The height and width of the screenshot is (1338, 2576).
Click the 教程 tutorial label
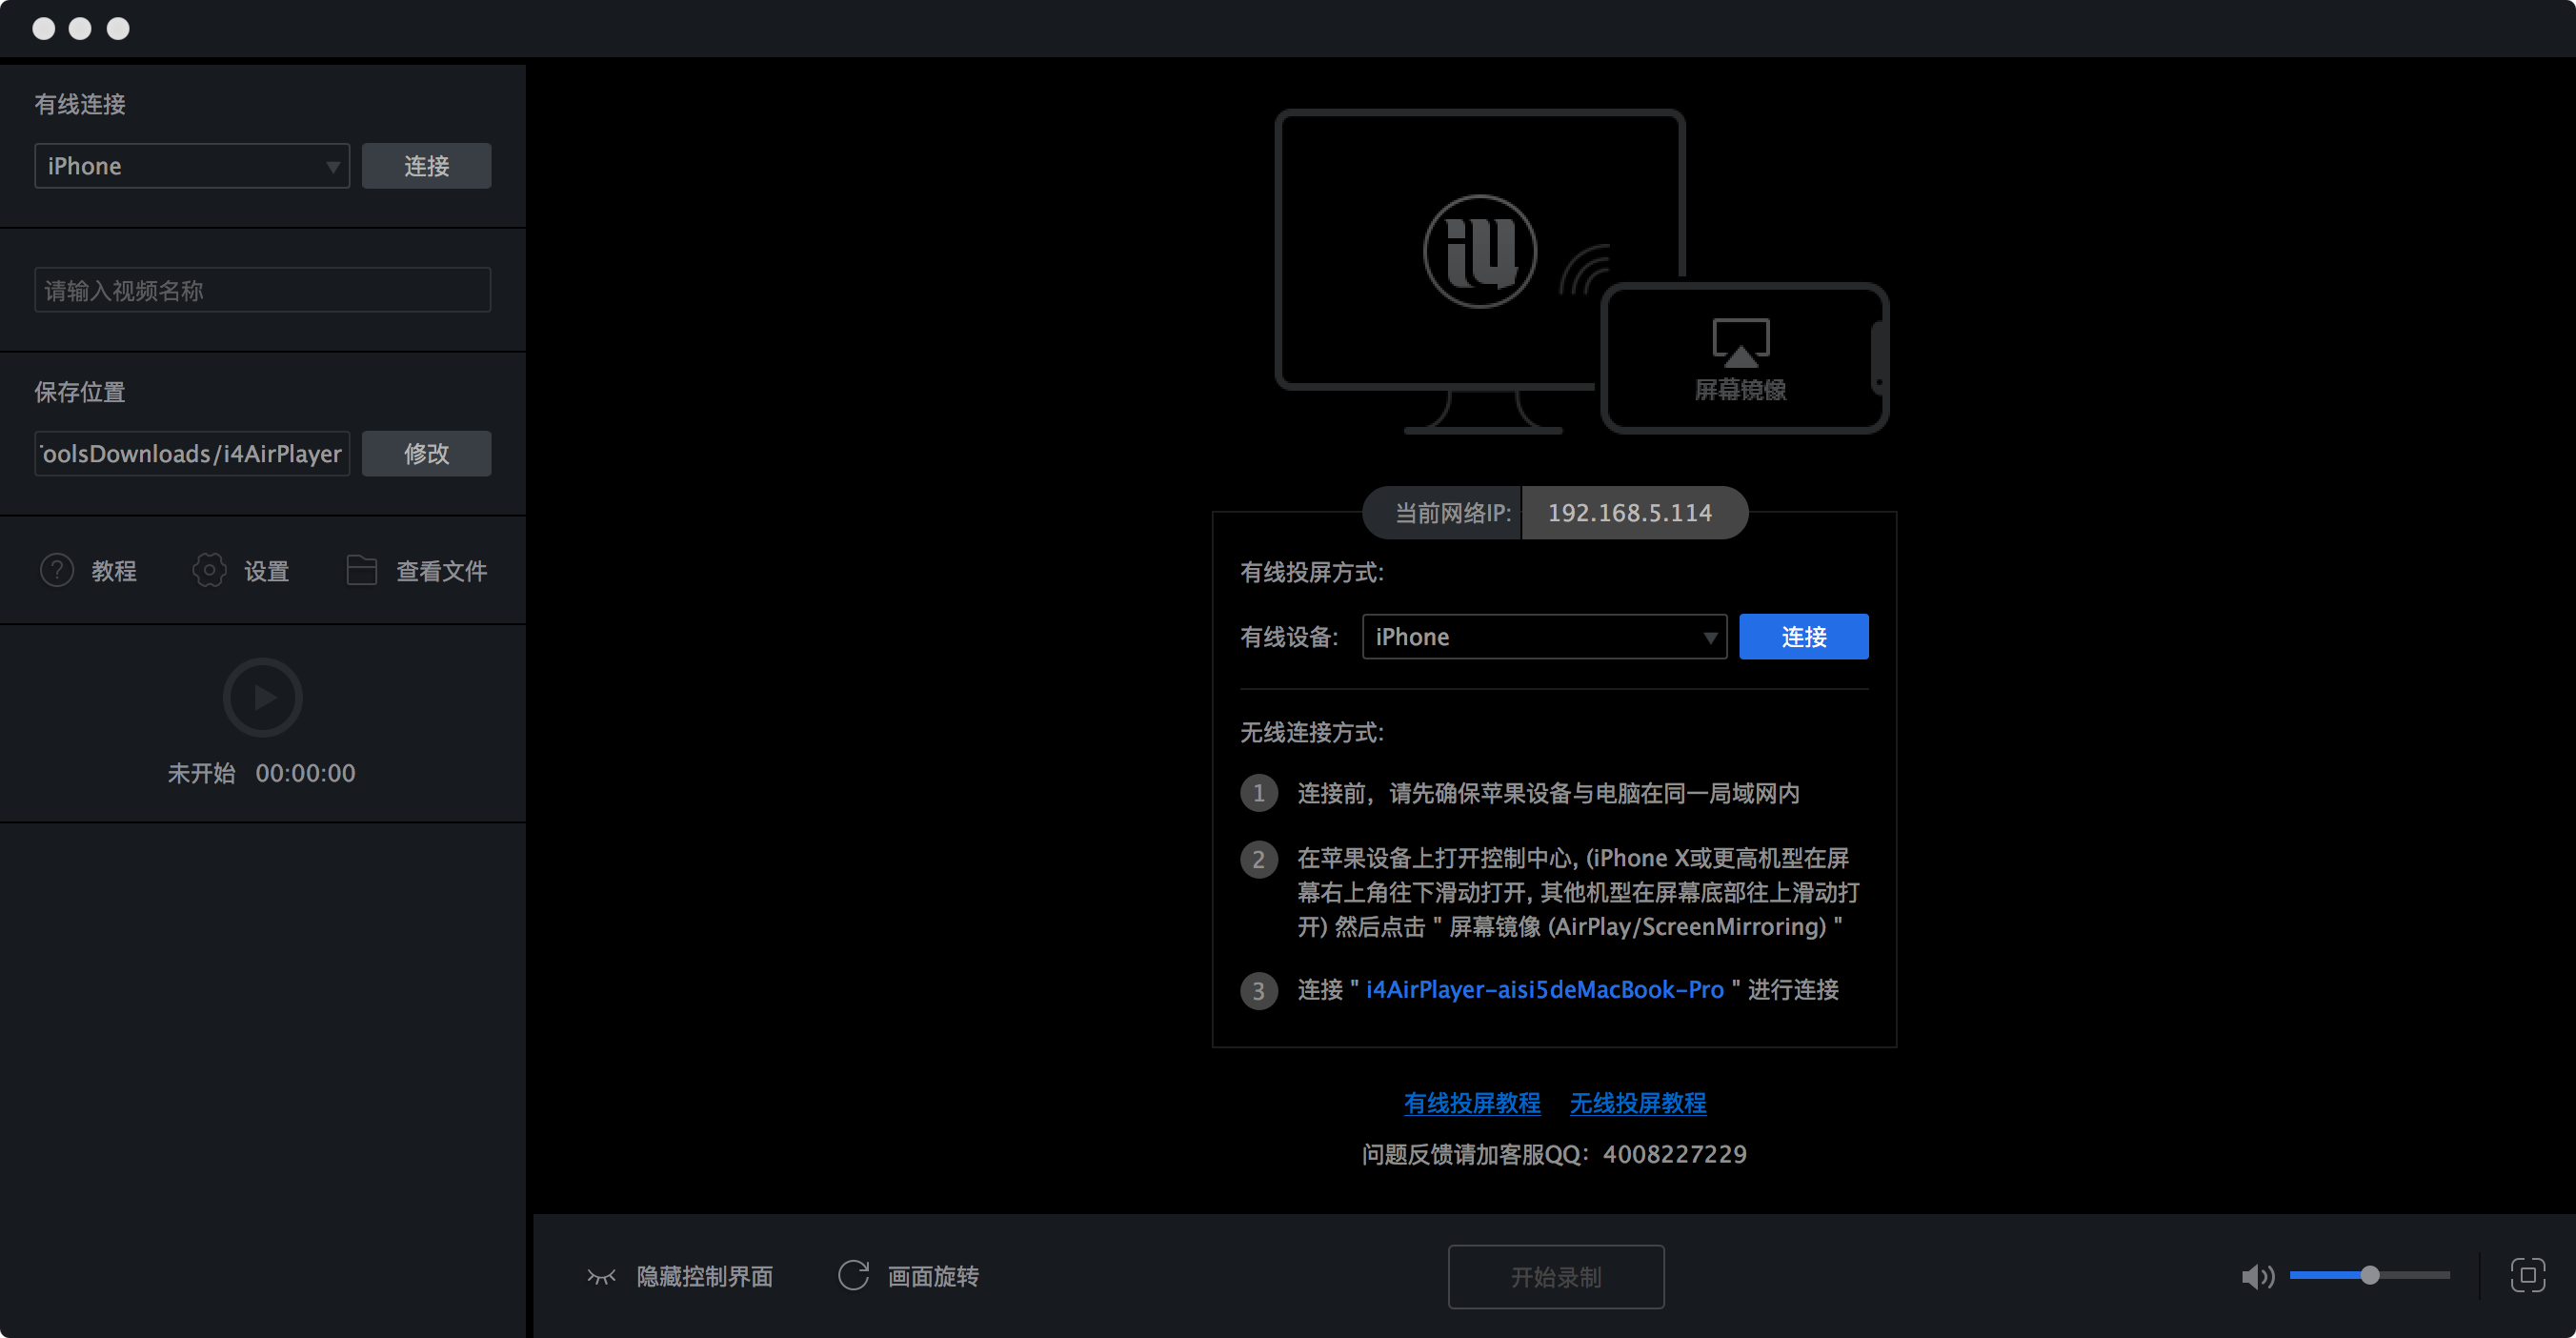[x=114, y=571]
